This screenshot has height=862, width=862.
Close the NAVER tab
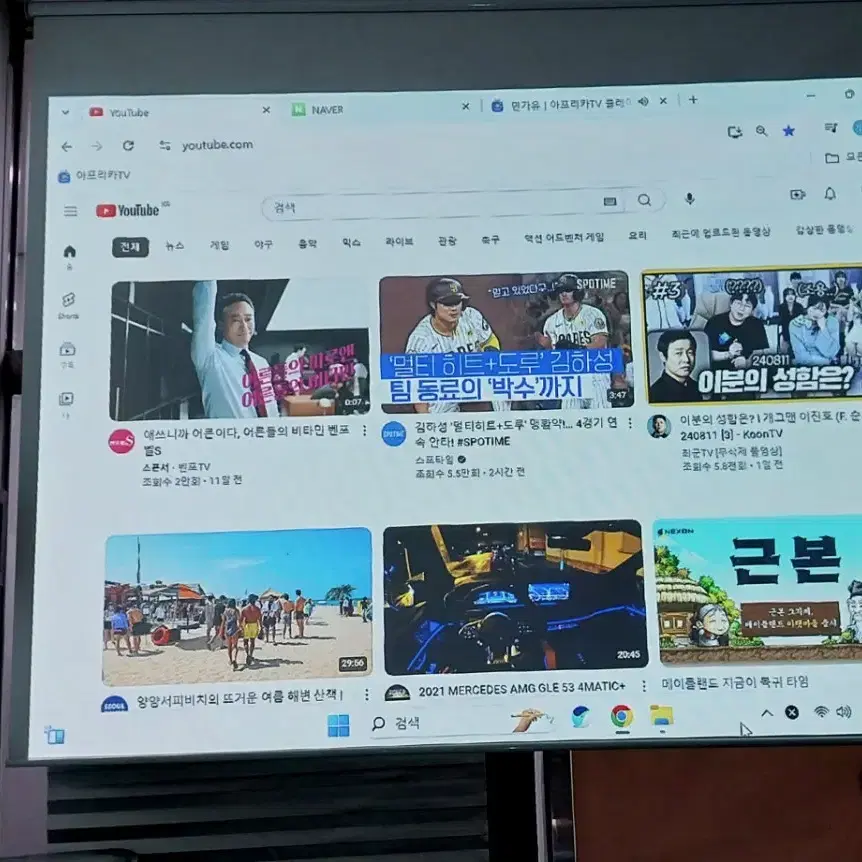pyautogui.click(x=466, y=107)
